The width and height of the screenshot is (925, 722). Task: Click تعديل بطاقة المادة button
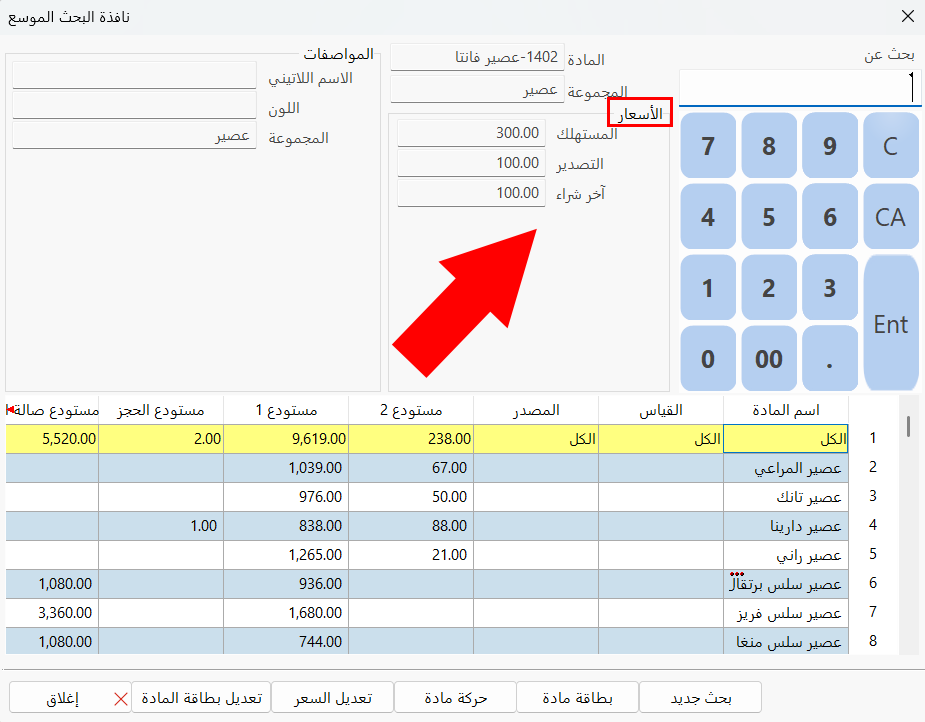tap(201, 698)
